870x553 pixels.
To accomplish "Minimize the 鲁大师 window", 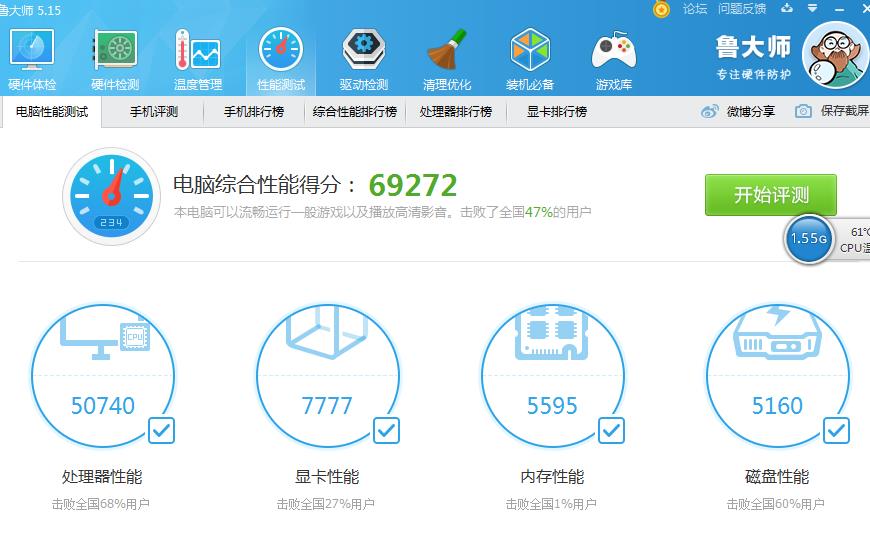I will tap(839, 9).
